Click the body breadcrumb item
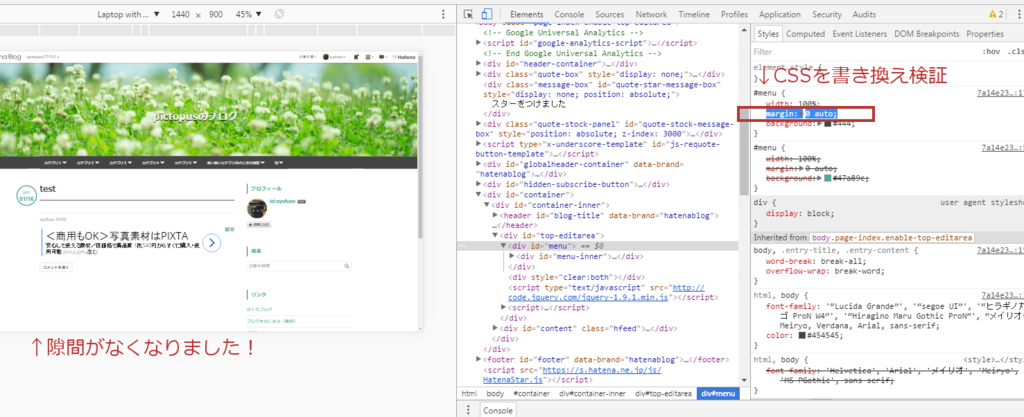The image size is (1024, 417). pos(495,394)
